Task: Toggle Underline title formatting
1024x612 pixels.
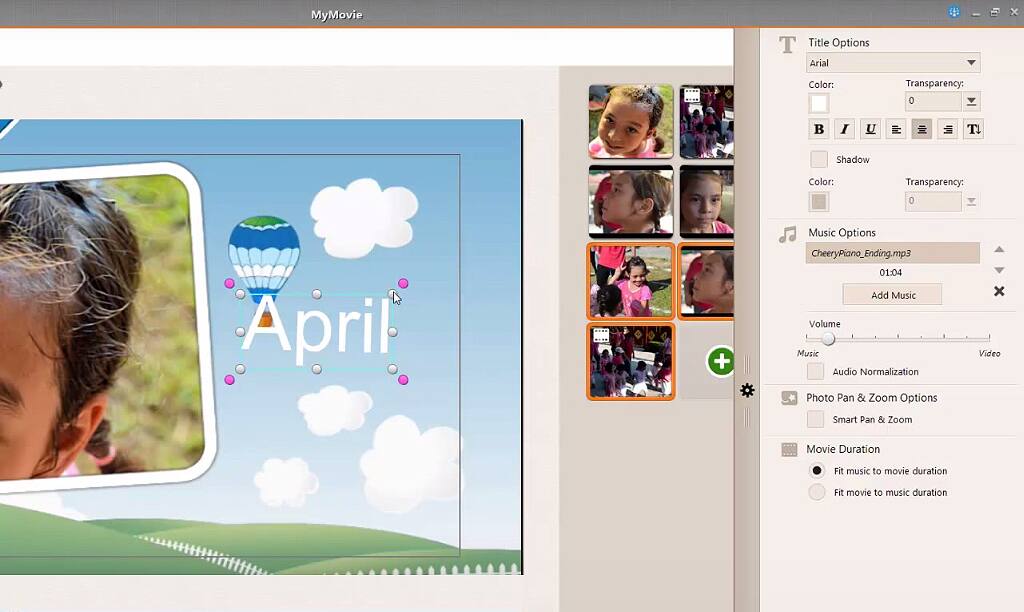Action: [870, 129]
